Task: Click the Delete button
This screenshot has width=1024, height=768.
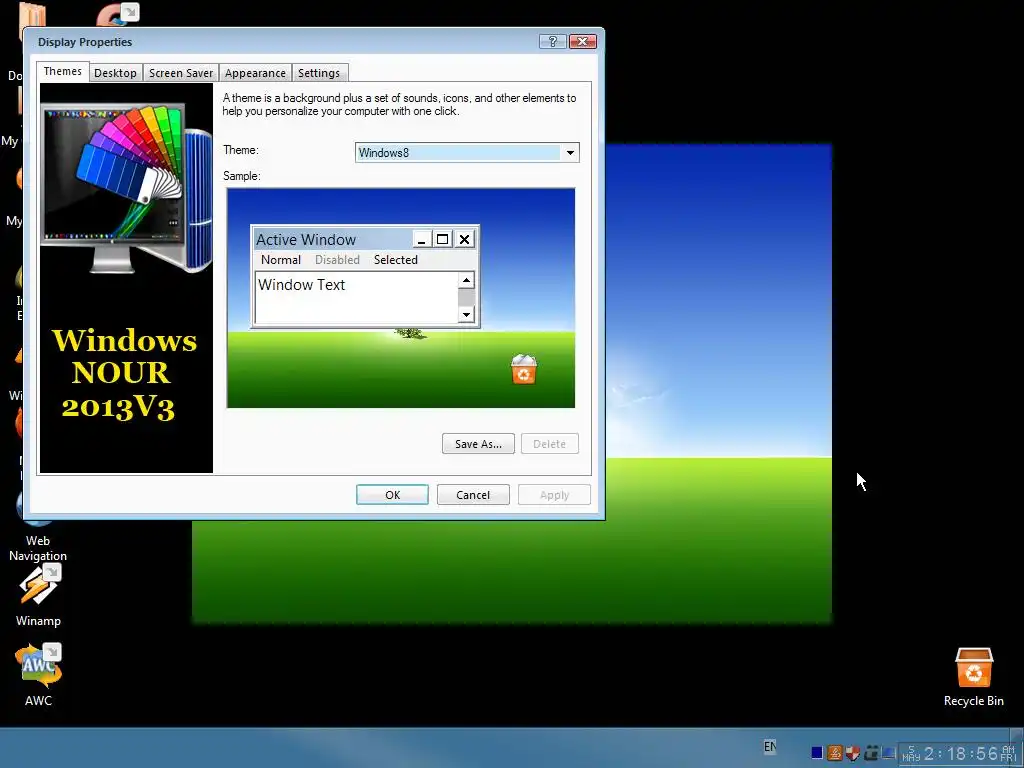Action: [x=549, y=443]
